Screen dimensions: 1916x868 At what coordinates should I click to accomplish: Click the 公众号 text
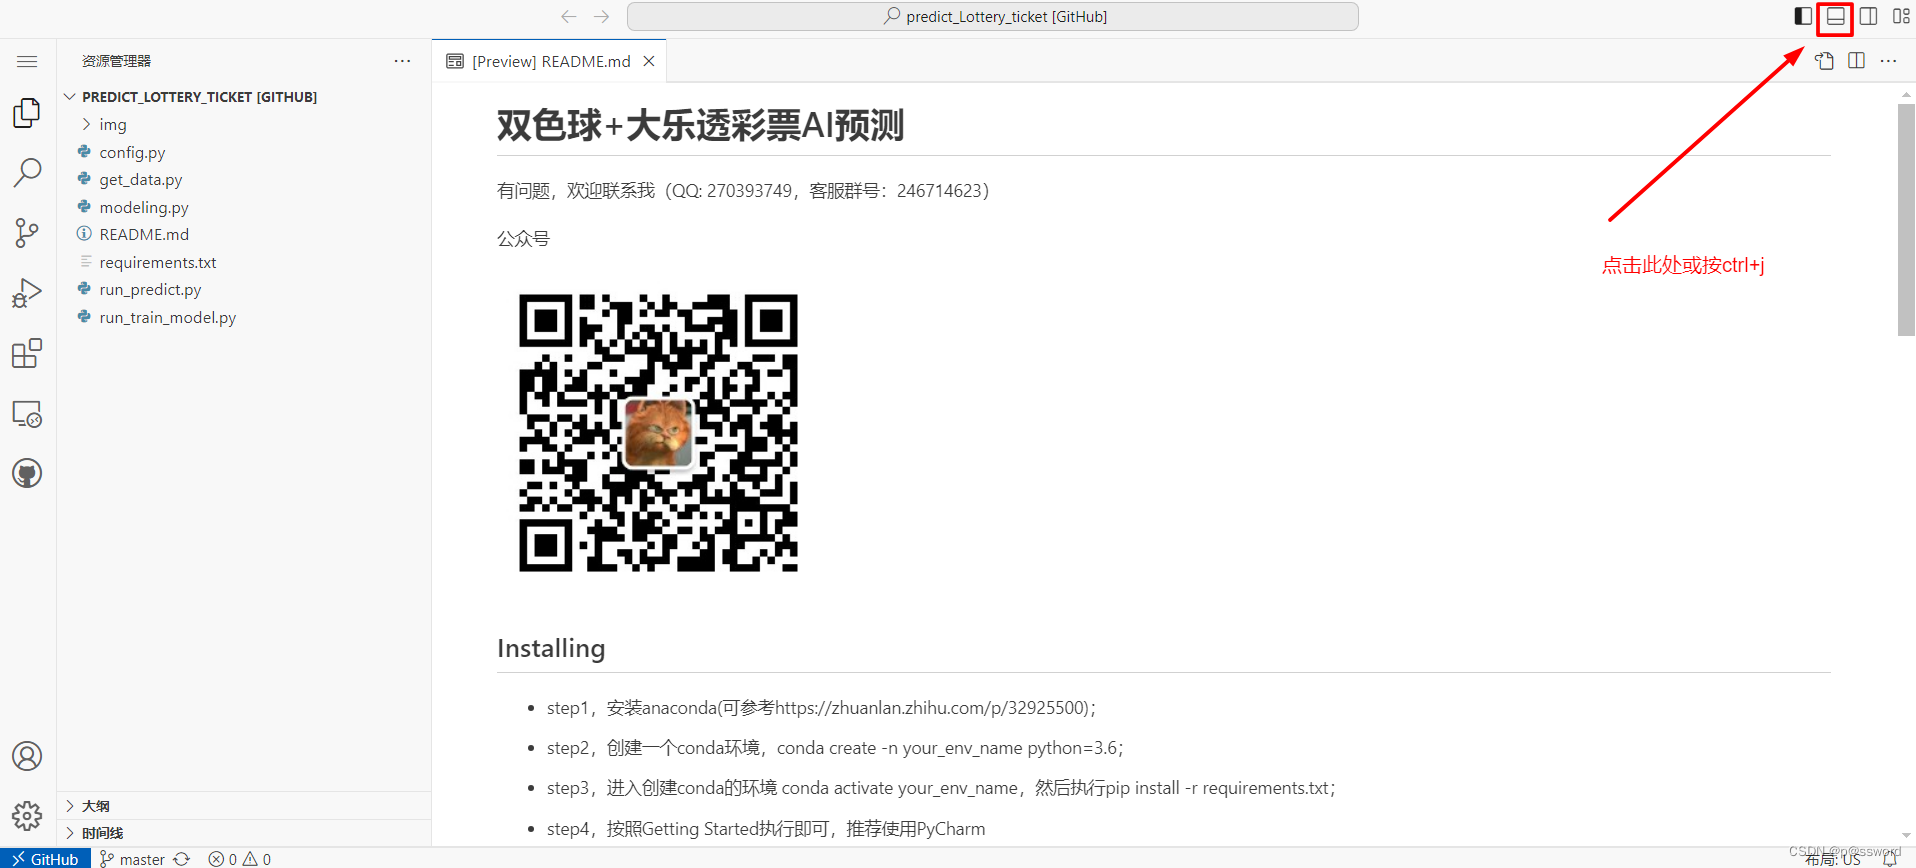point(523,238)
